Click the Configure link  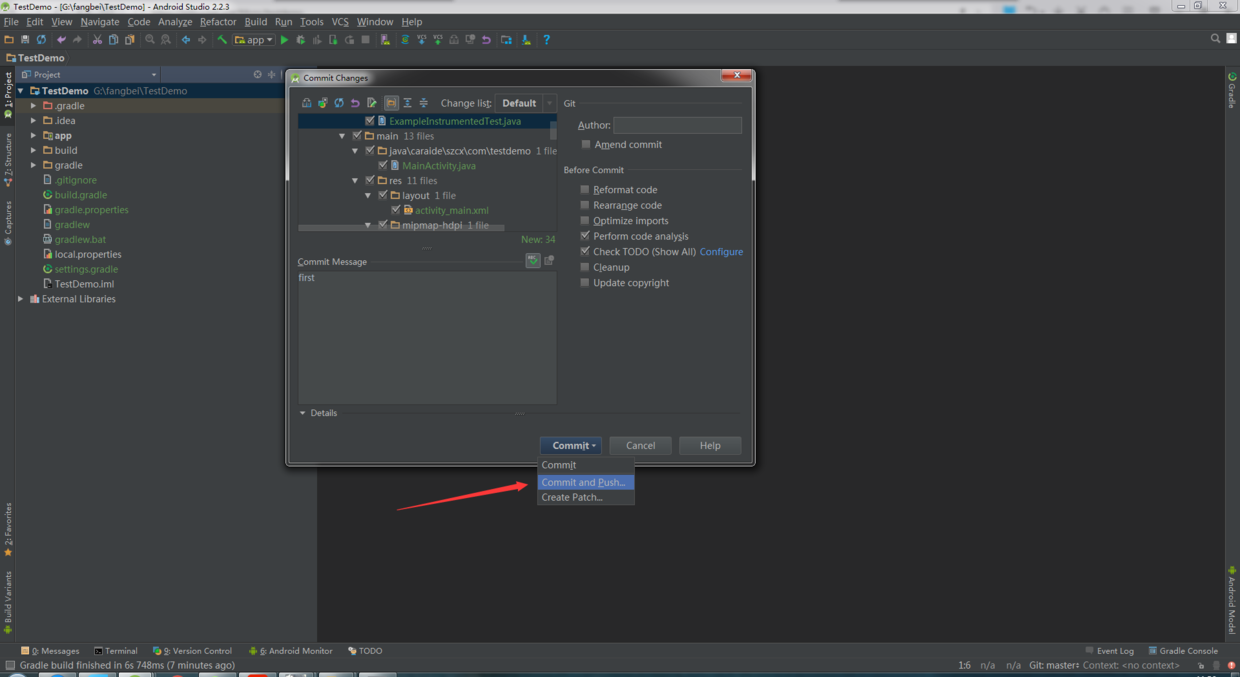coord(721,252)
